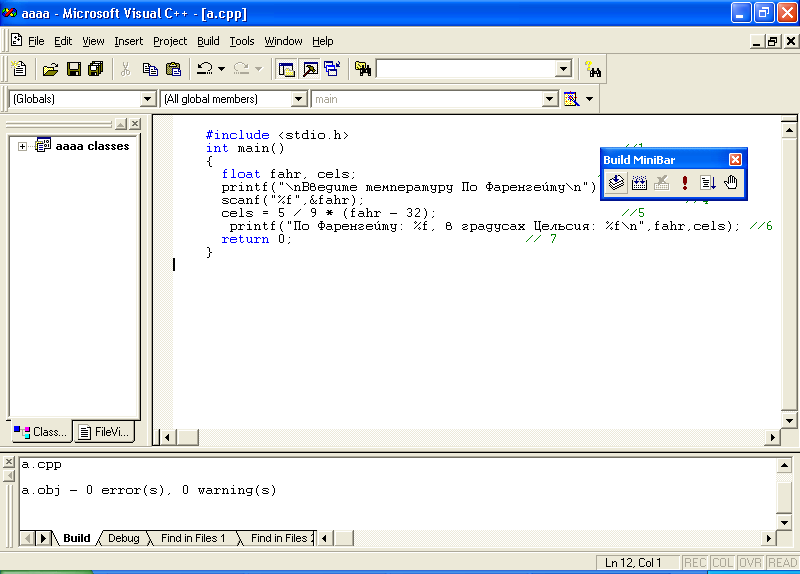Open the Tools menu
Image resolution: width=800 pixels, height=574 pixels.
(x=242, y=41)
